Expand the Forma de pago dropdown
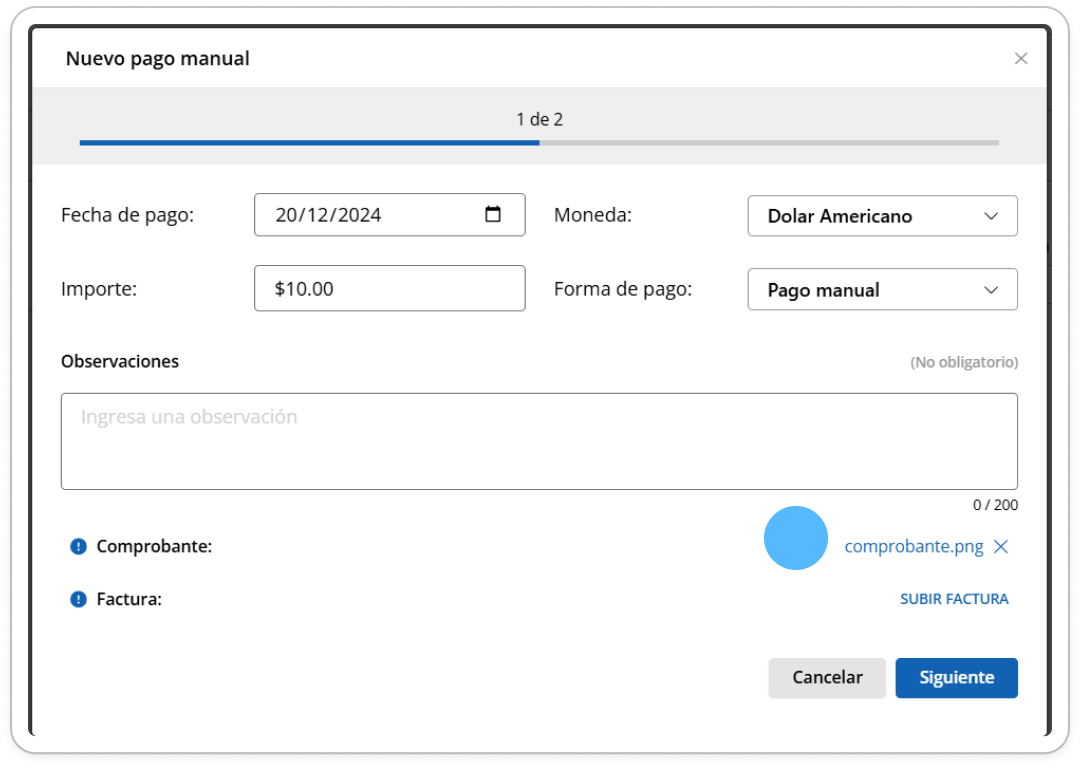 click(882, 289)
